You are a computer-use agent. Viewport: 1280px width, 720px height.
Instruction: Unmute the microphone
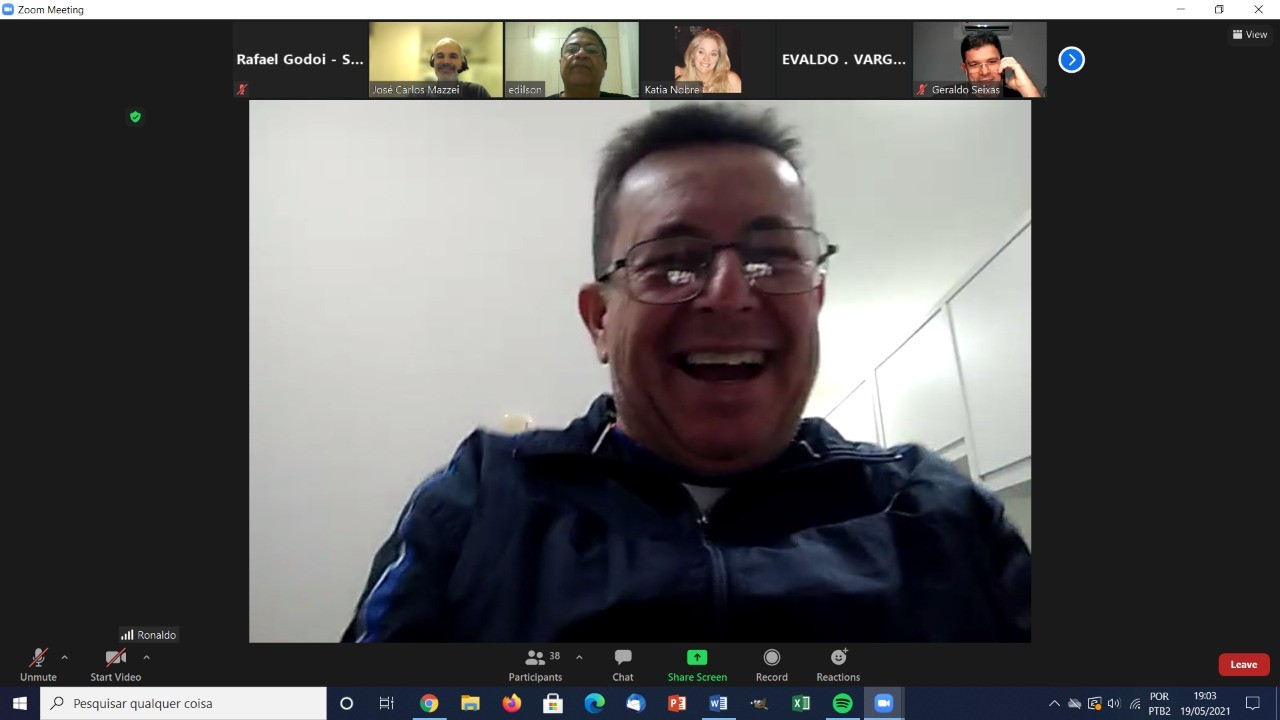pyautogui.click(x=38, y=658)
